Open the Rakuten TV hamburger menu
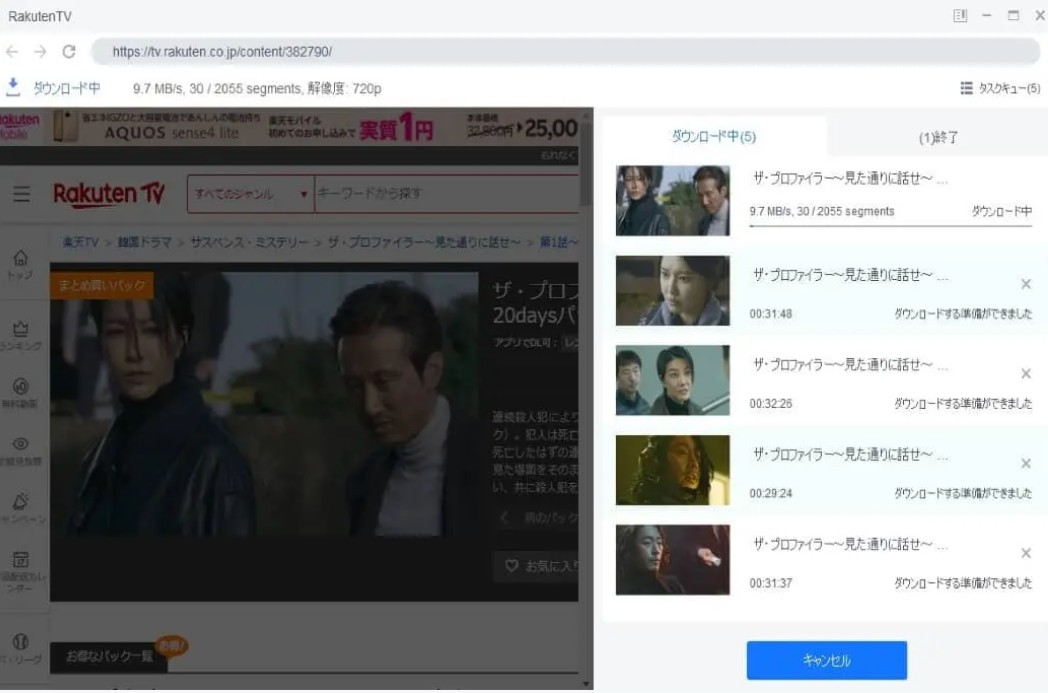This screenshot has height=693, width=1048. coord(21,194)
